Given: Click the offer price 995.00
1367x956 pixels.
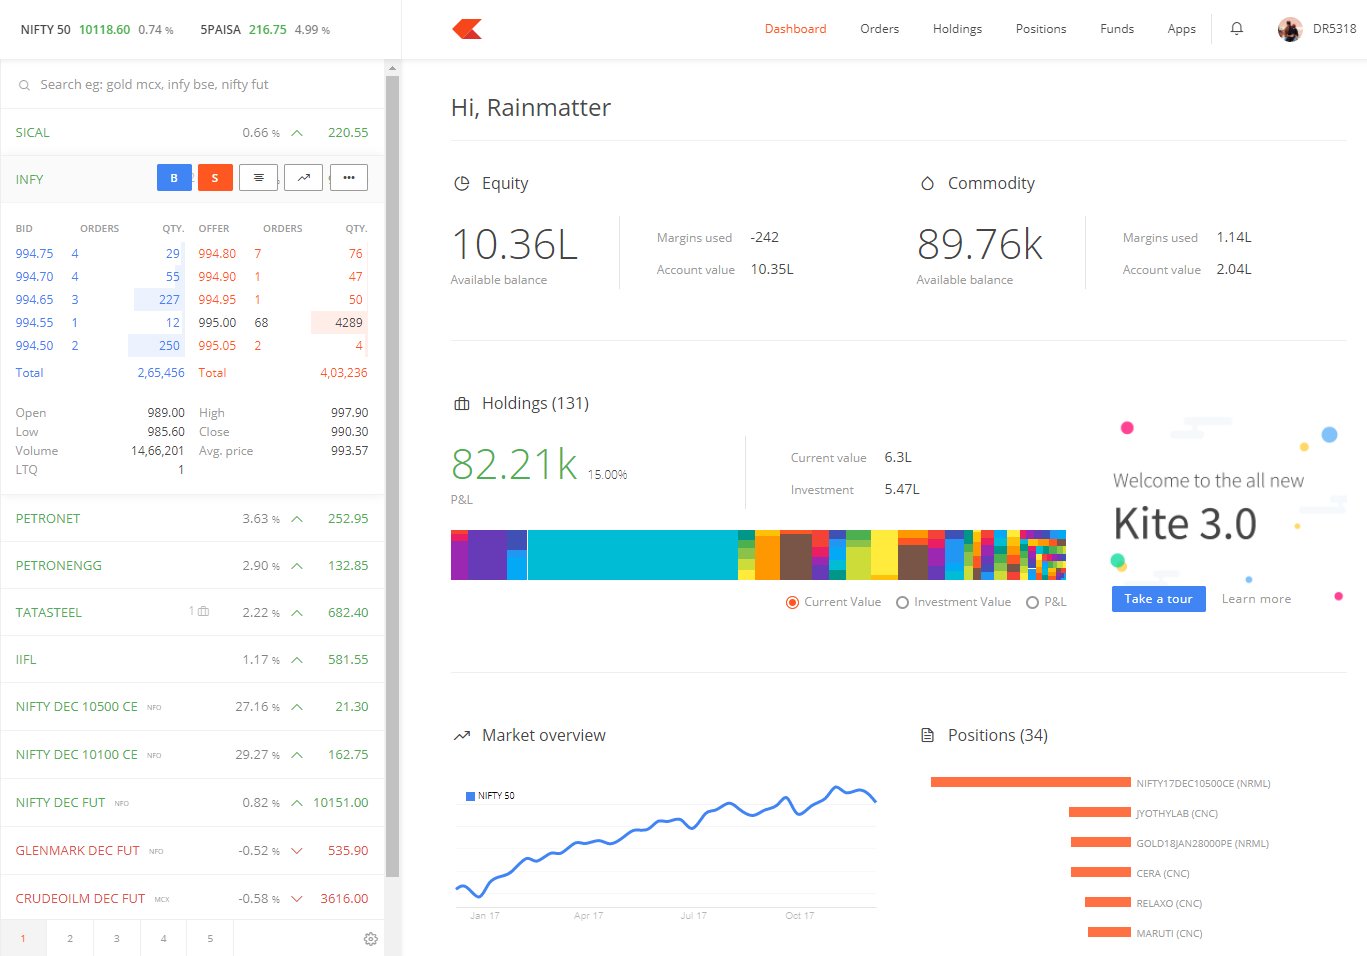Looking at the screenshot, I should click(x=217, y=323).
